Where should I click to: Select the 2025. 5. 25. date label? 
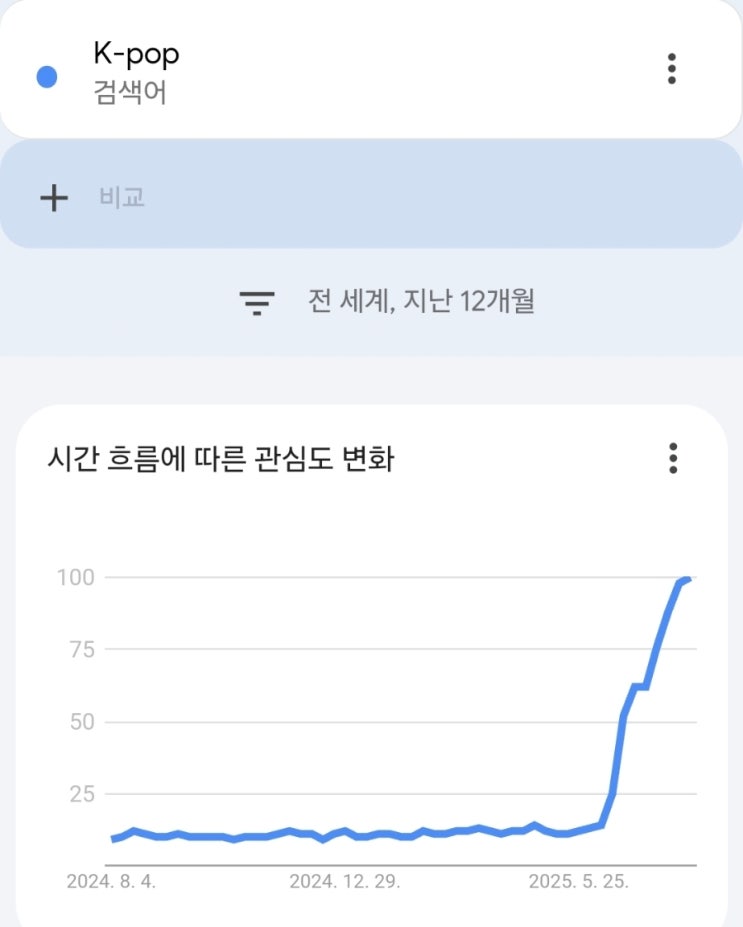tap(578, 883)
